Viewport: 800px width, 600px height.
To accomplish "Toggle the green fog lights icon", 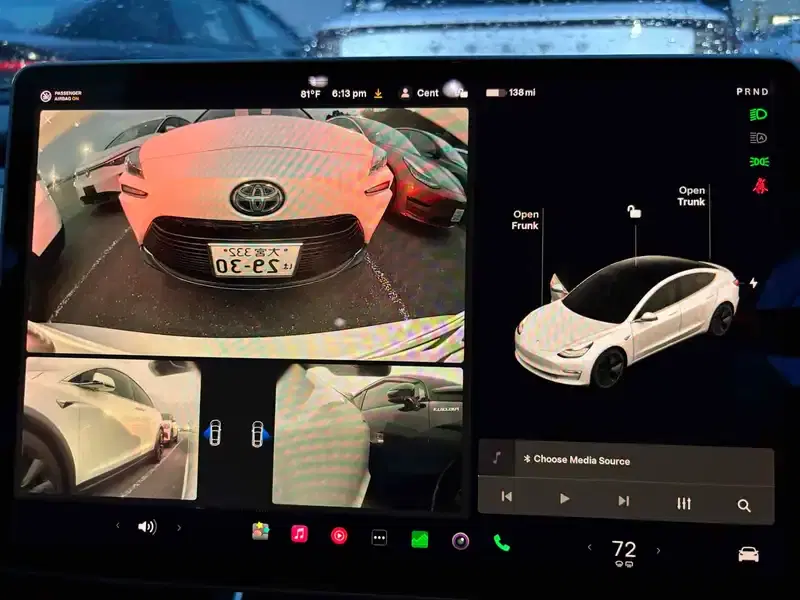I will pos(759,162).
